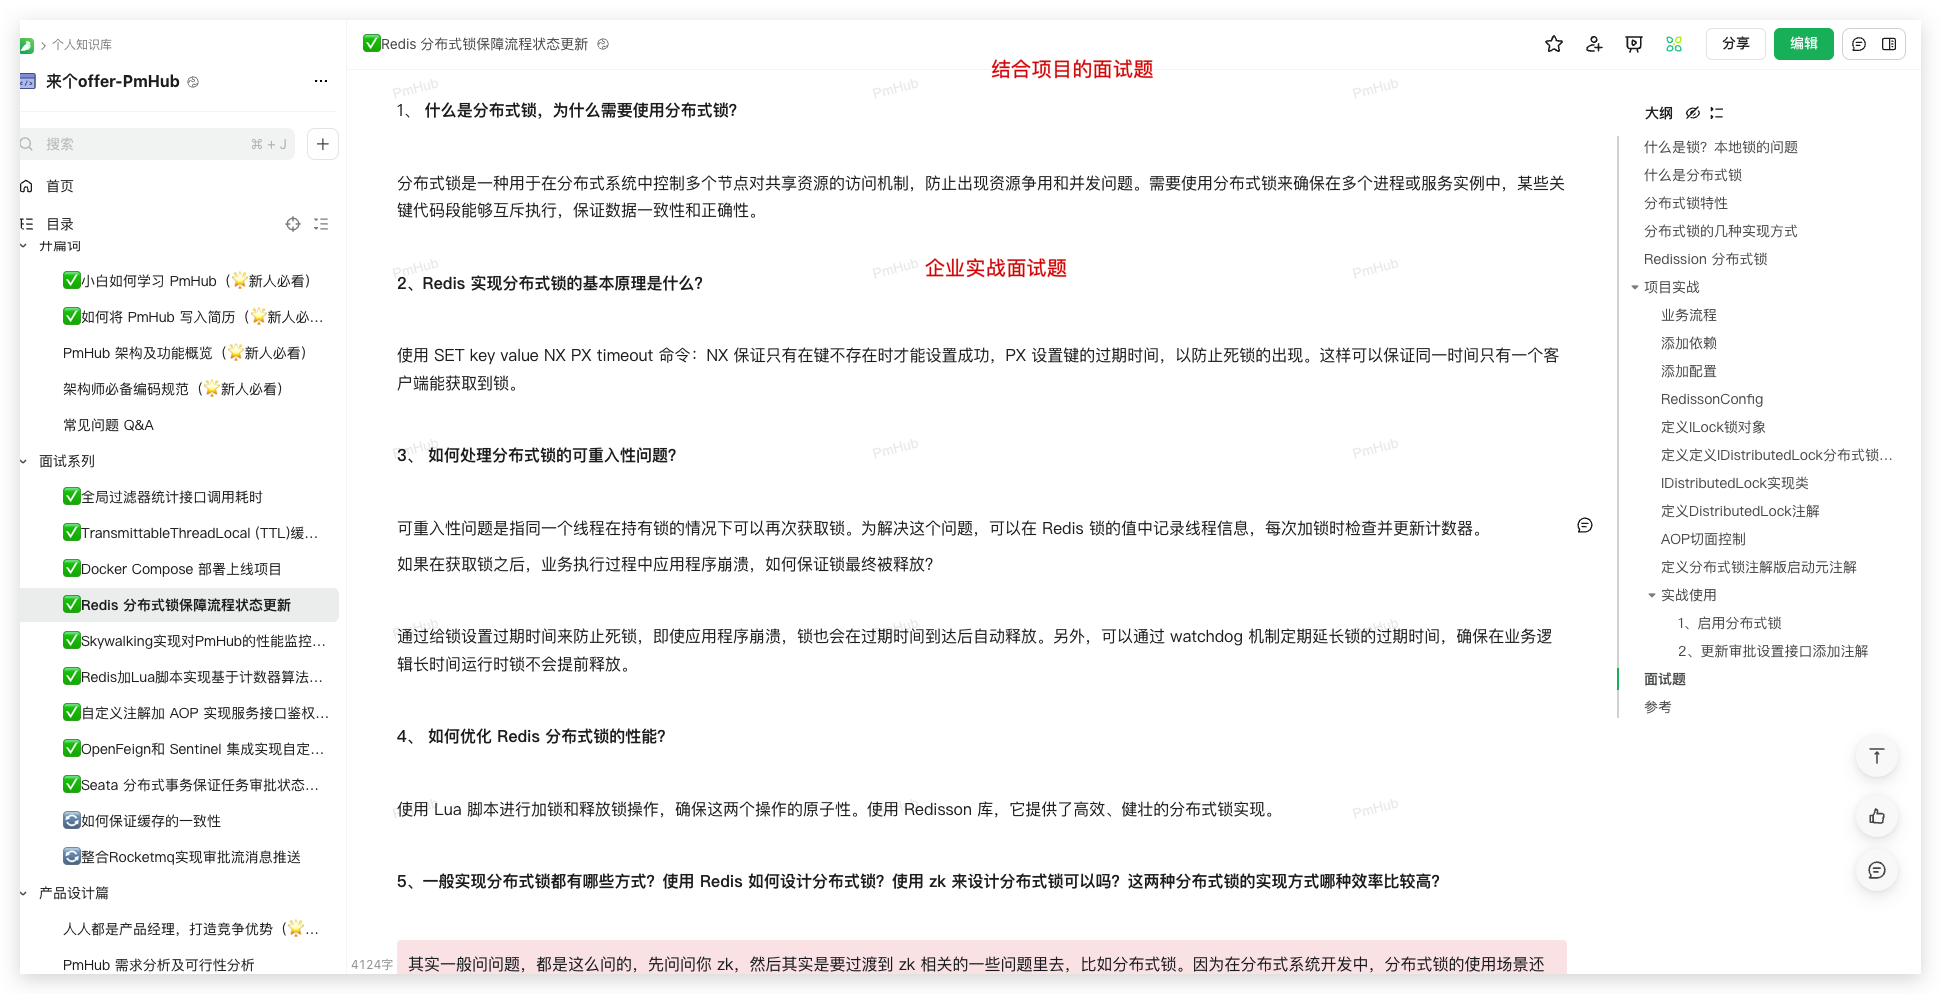1941x994 pixels.
Task: Hide the outline using the eye icon
Action: [x=1692, y=113]
